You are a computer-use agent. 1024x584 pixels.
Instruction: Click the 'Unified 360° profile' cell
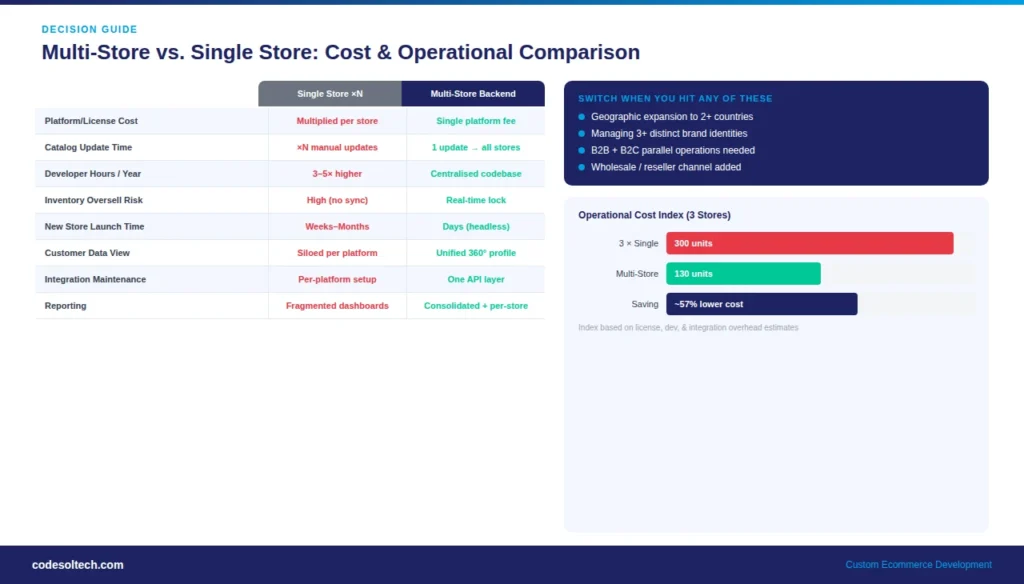click(x=475, y=253)
